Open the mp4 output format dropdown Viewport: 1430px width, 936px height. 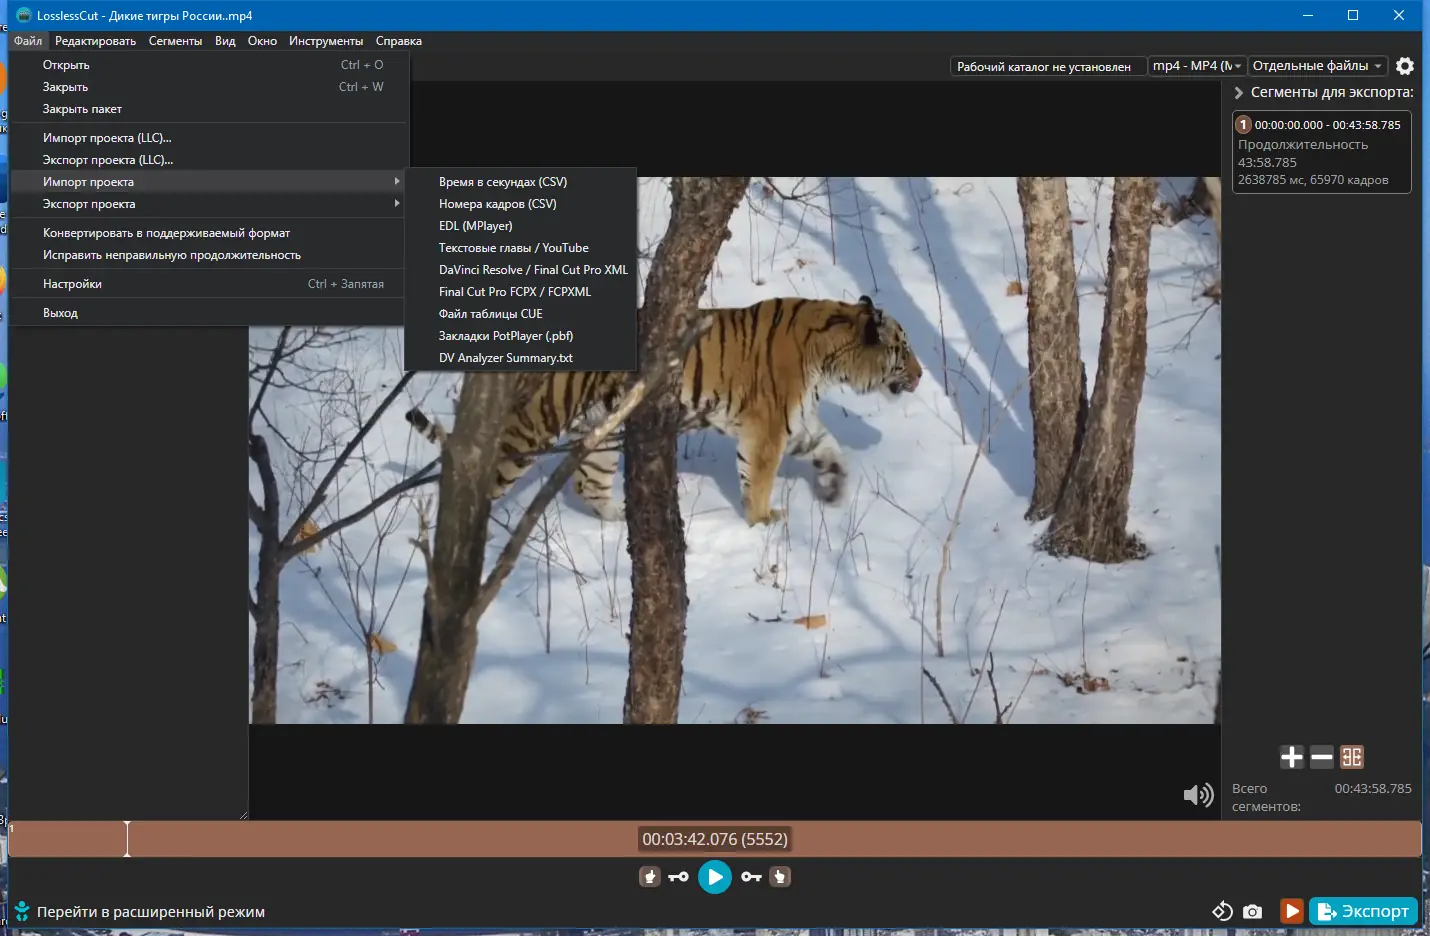pyautogui.click(x=1196, y=66)
